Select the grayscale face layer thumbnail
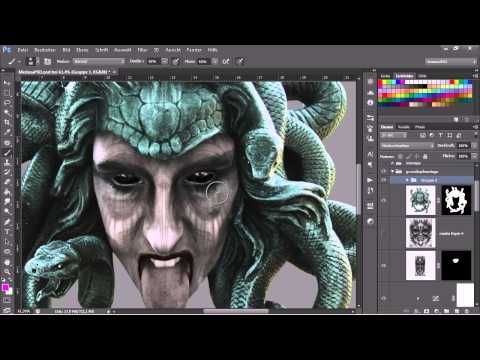This screenshot has height=360, width=480. coord(420,233)
